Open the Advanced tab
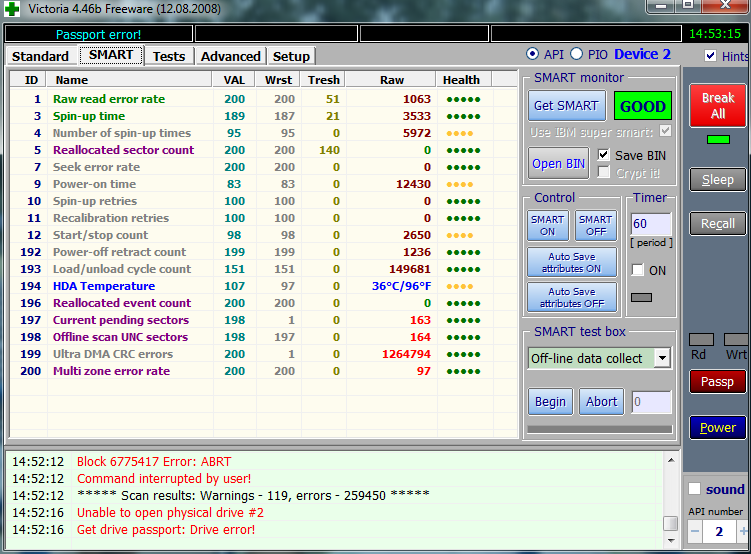 pyautogui.click(x=230, y=56)
